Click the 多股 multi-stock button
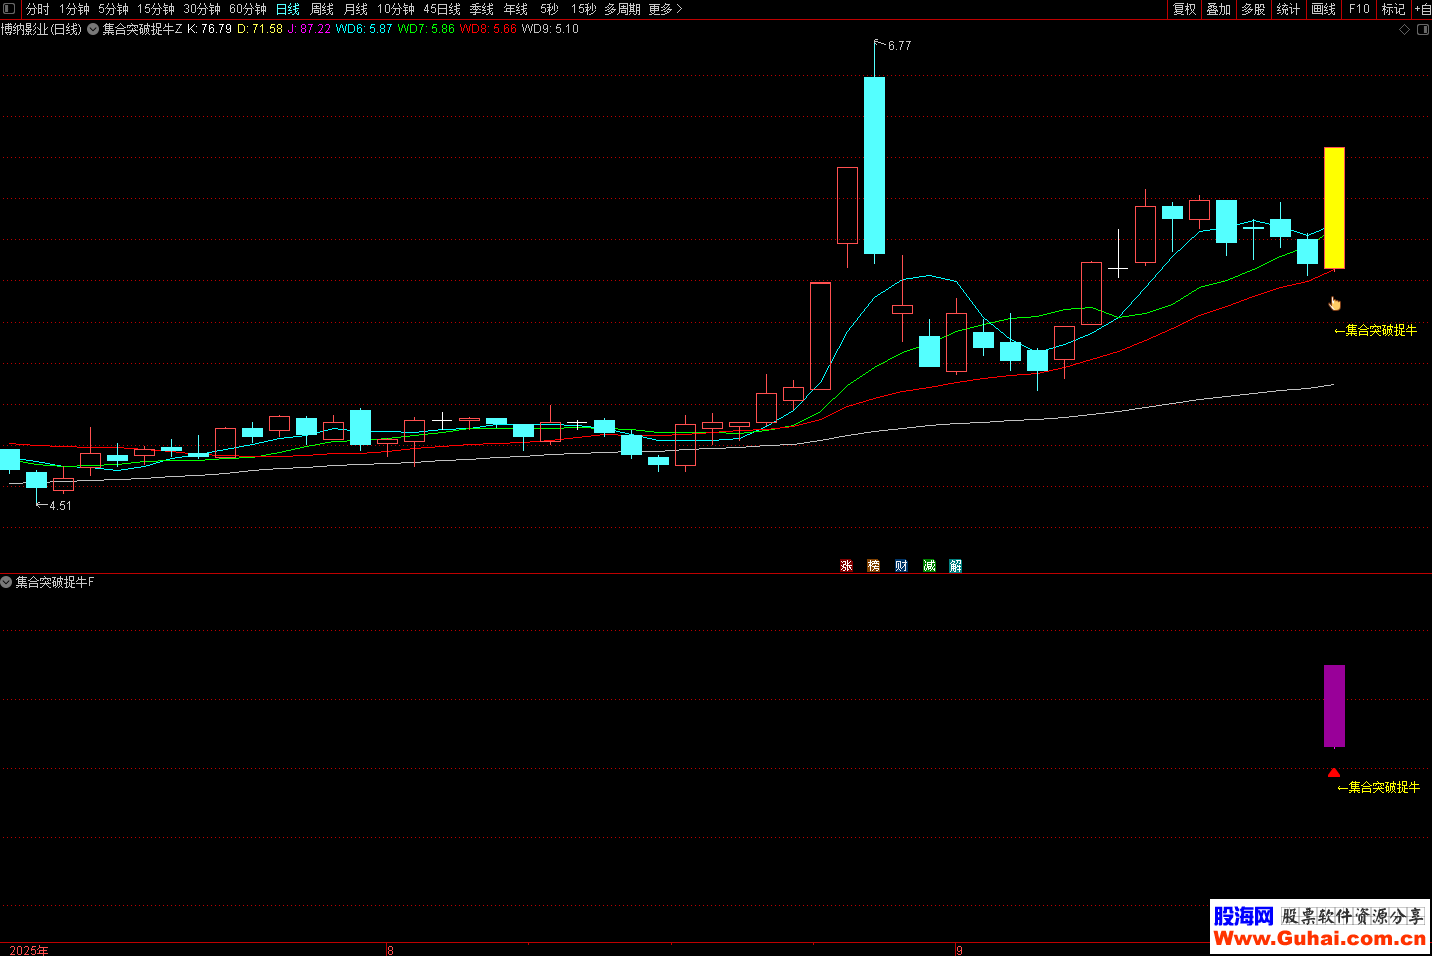The width and height of the screenshot is (1432, 956). pos(1253,9)
